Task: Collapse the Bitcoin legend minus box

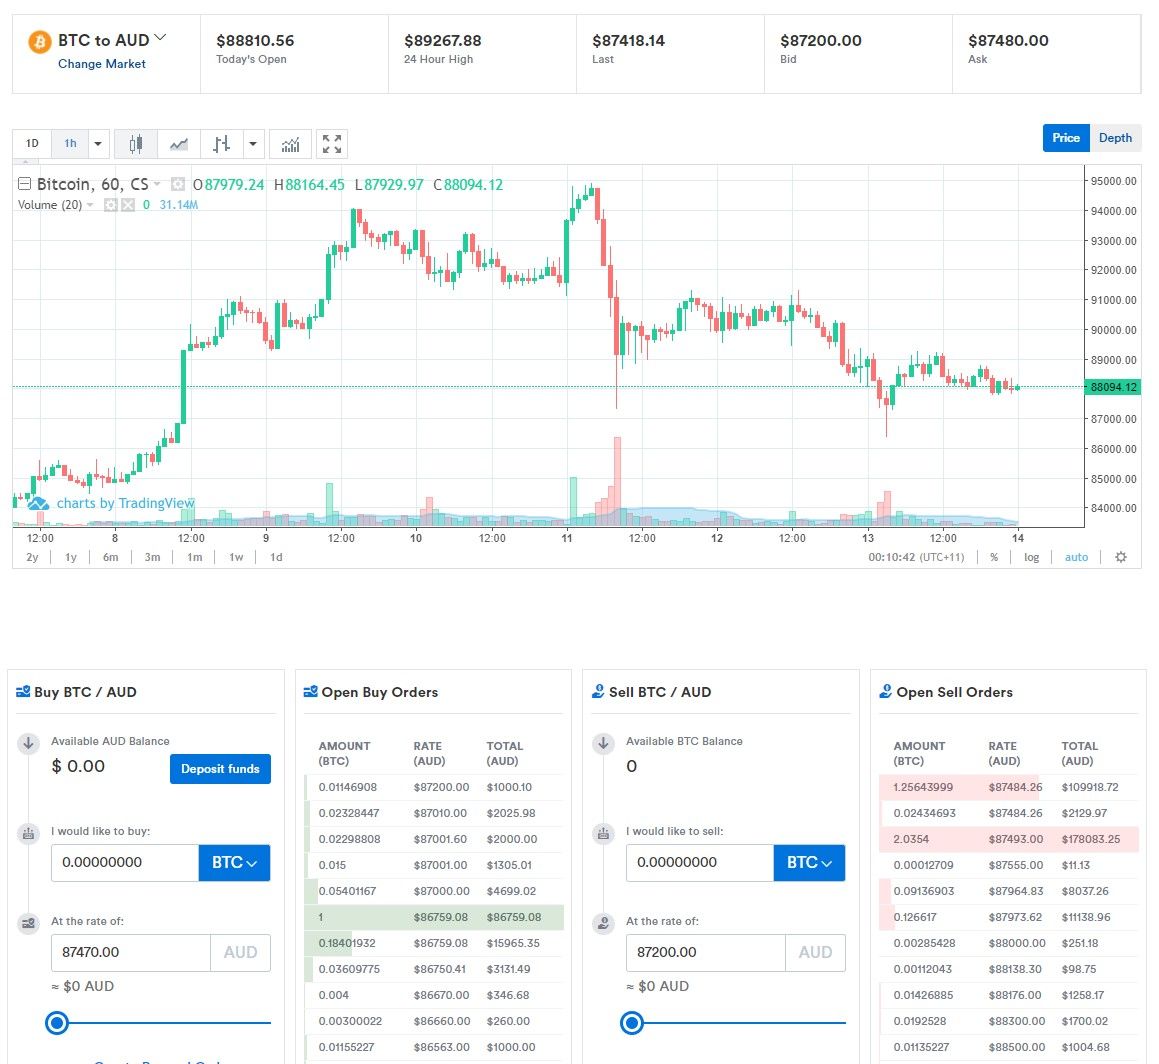Action: point(24,184)
